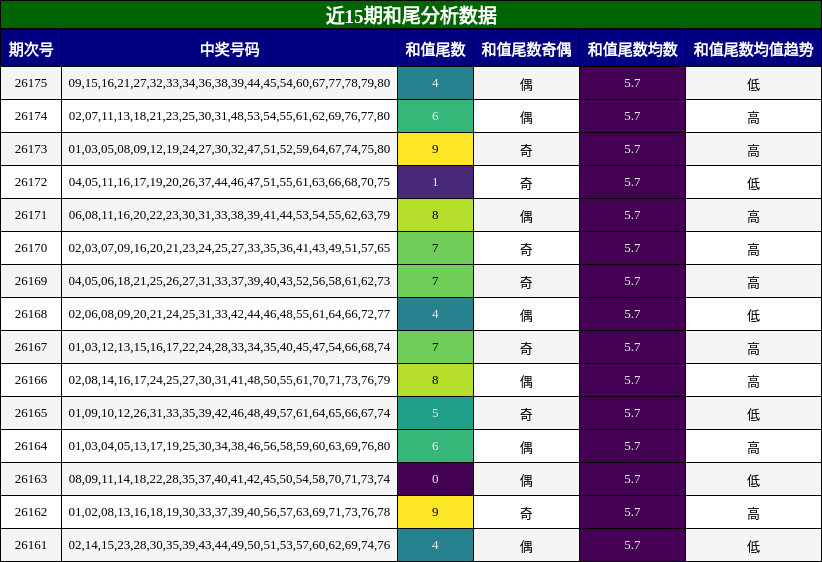Click winning numbers starting 01,02,08,13

coord(230,513)
